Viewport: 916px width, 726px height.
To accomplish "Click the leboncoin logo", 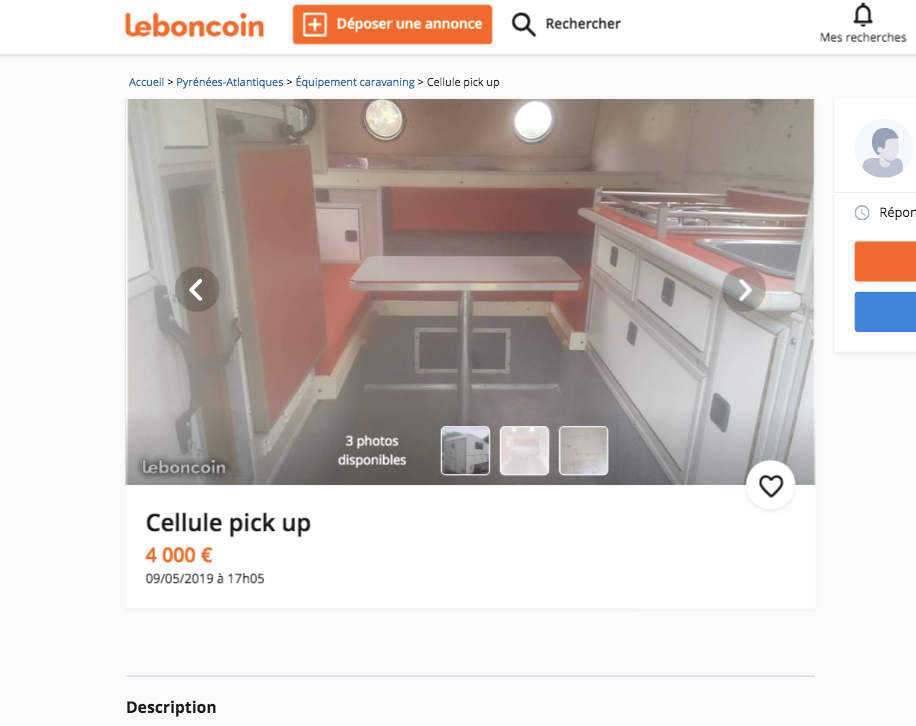I will click(x=195, y=25).
